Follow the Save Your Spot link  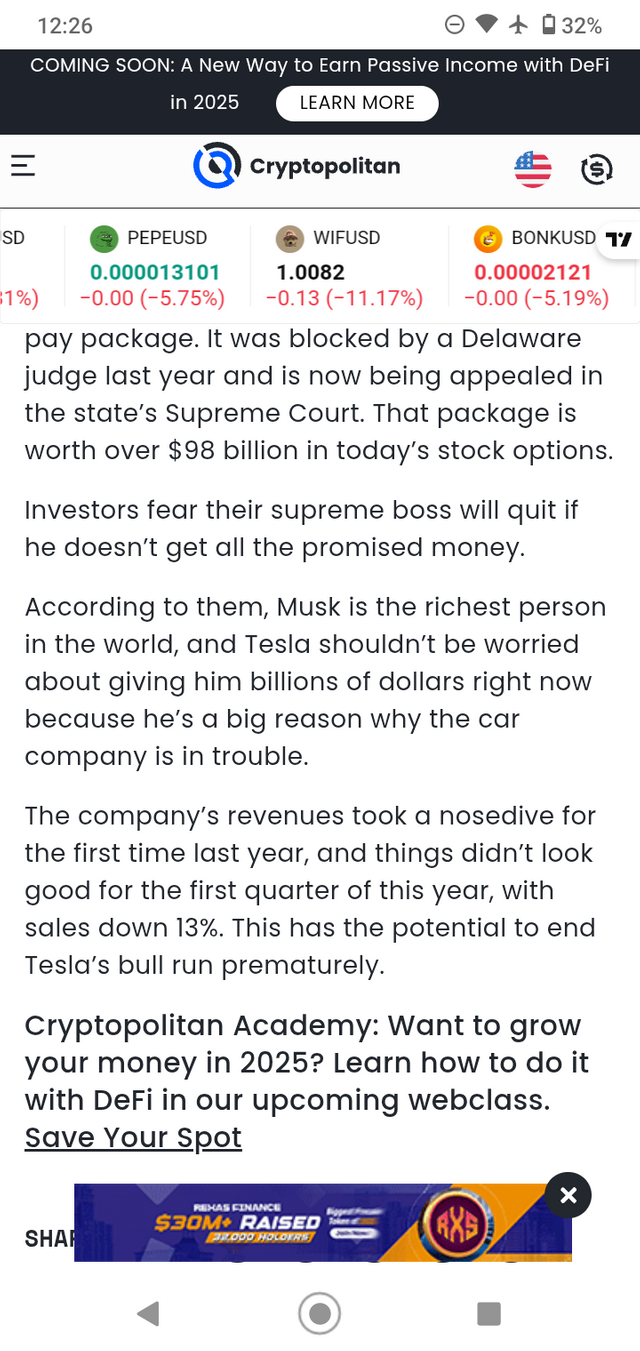[133, 1138]
